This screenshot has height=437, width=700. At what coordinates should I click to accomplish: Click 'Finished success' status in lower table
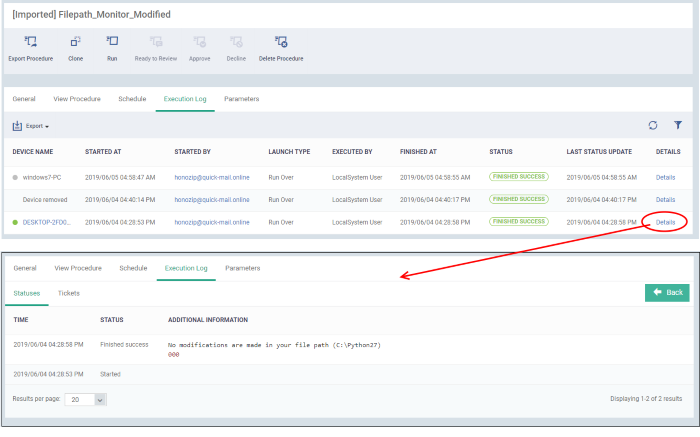(124, 345)
